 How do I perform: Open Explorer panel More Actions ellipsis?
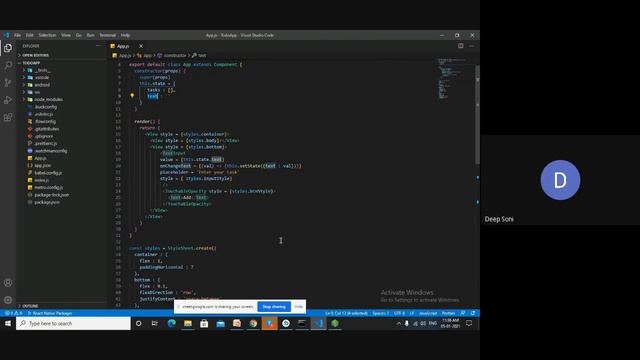coord(98,46)
